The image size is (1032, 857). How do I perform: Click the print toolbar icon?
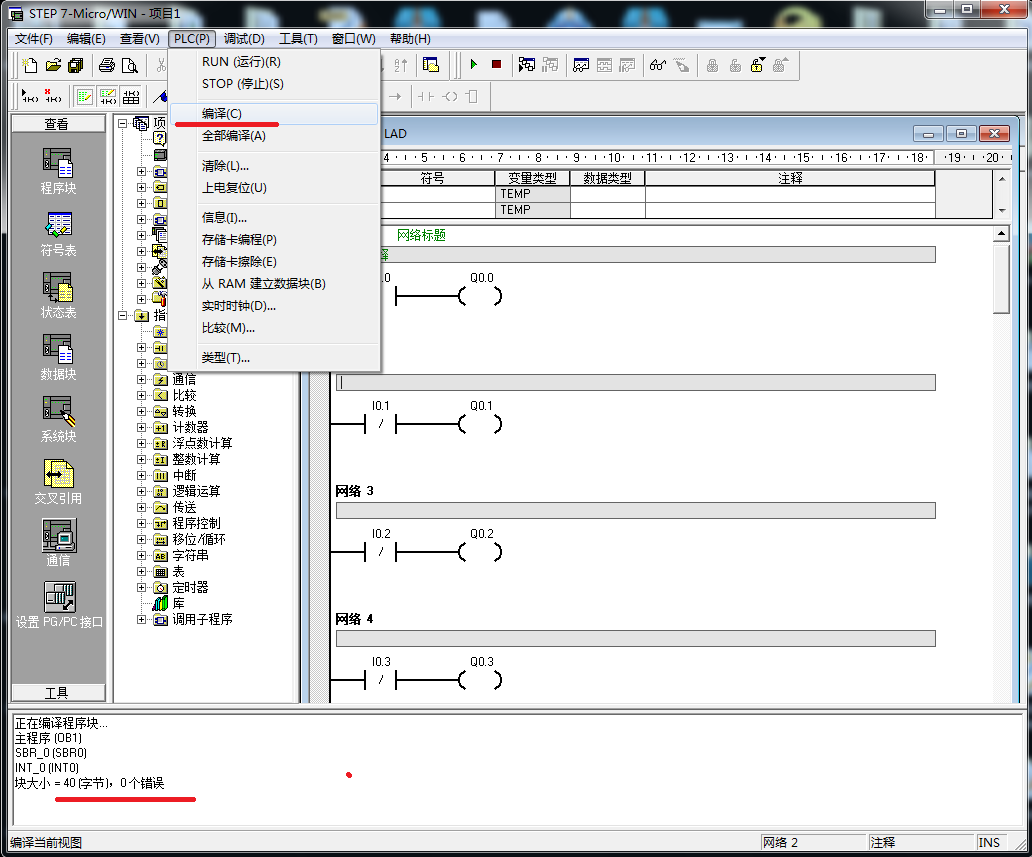(x=107, y=66)
